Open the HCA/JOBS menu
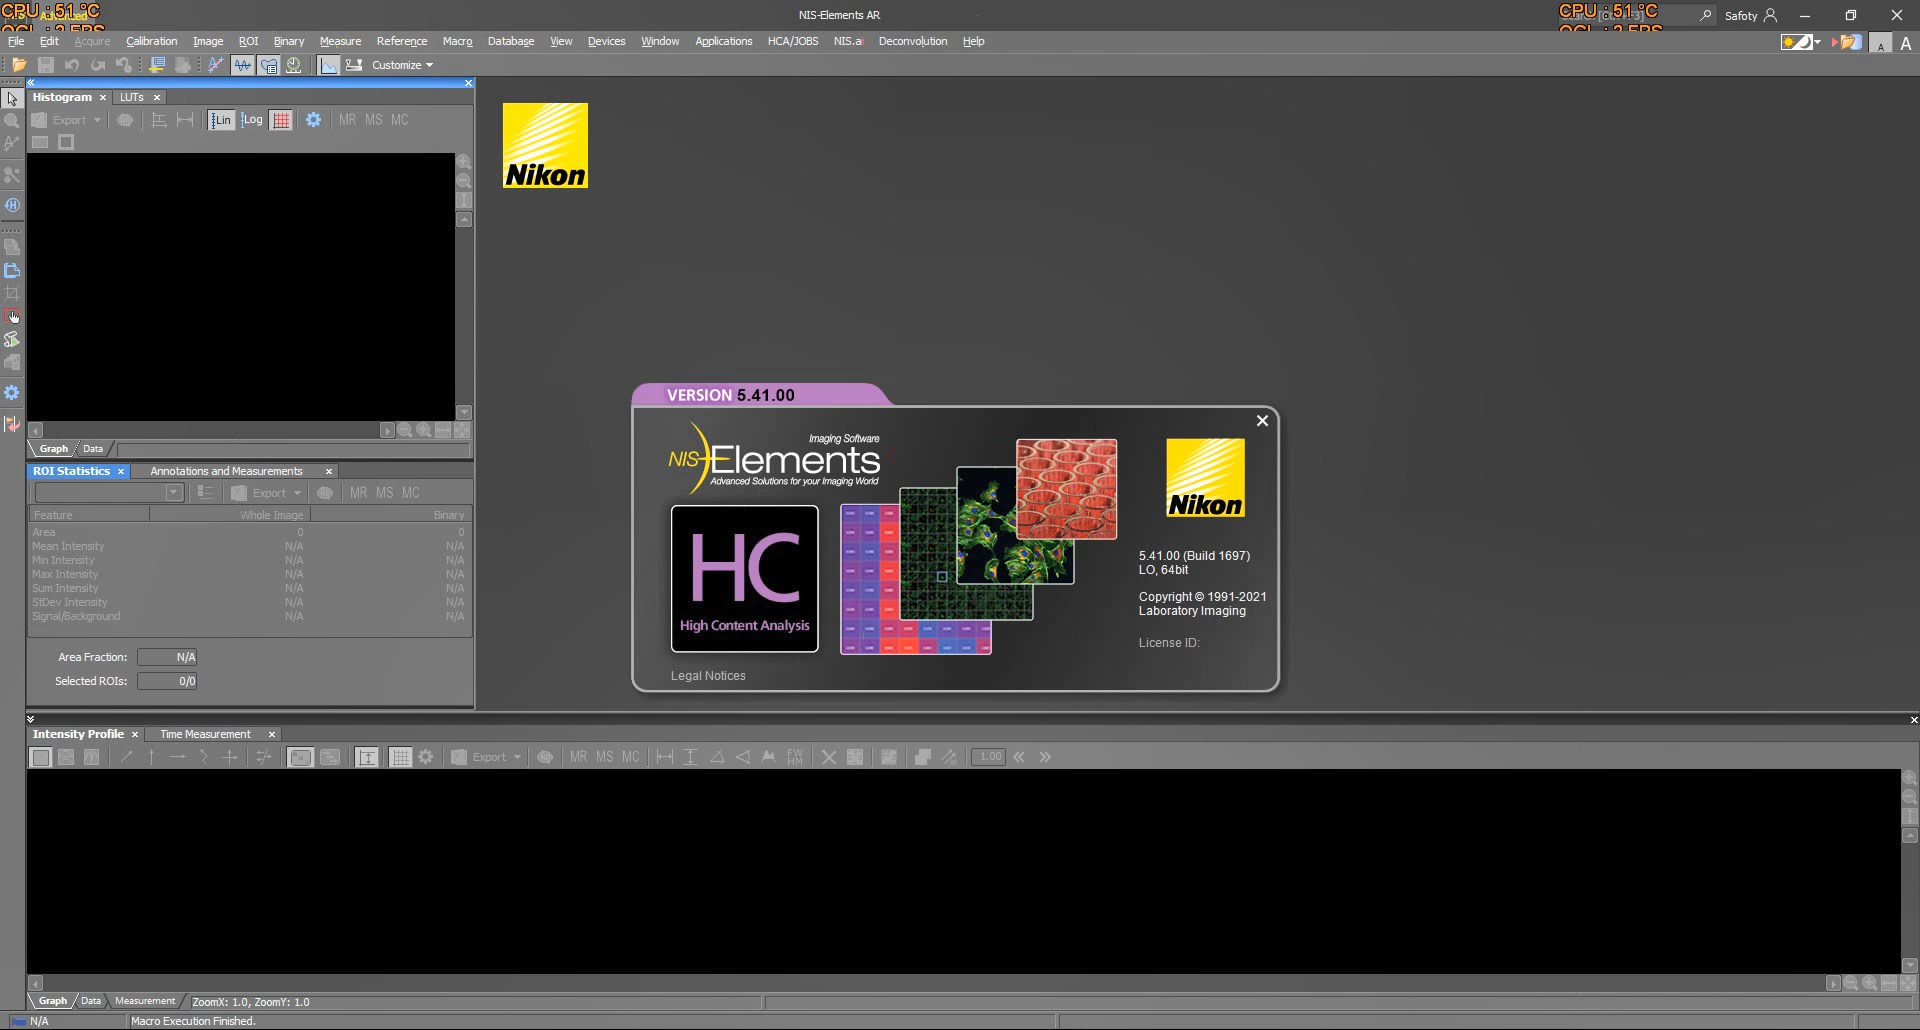Screen dimensions: 1920x1030 click(792, 41)
